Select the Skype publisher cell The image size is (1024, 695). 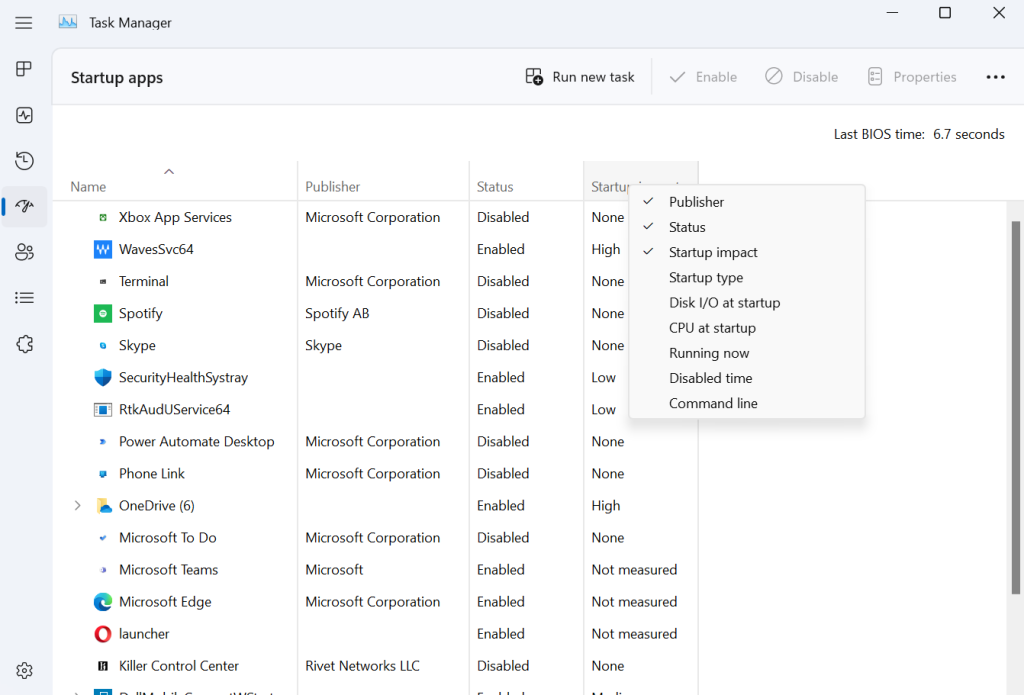(323, 346)
